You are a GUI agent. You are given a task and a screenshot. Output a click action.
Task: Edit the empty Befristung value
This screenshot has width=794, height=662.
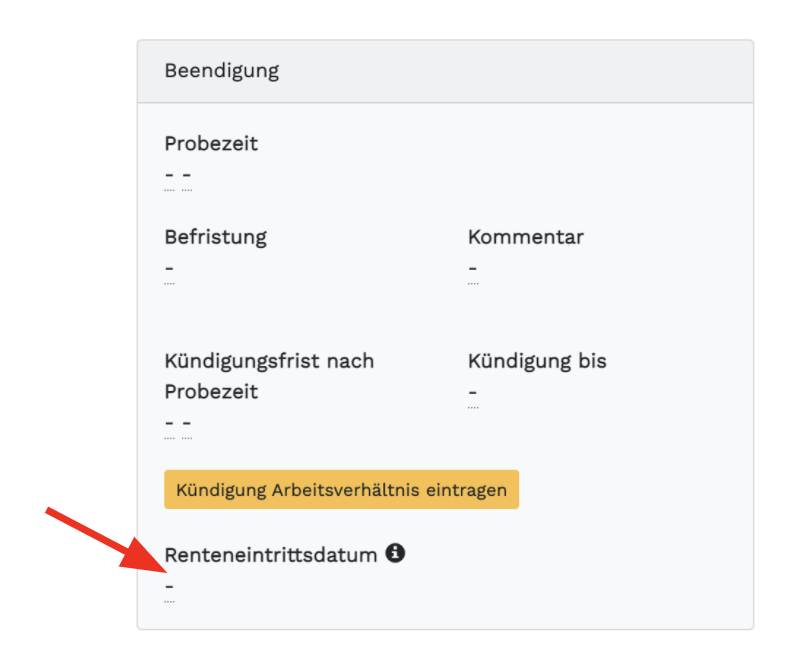tap(169, 270)
